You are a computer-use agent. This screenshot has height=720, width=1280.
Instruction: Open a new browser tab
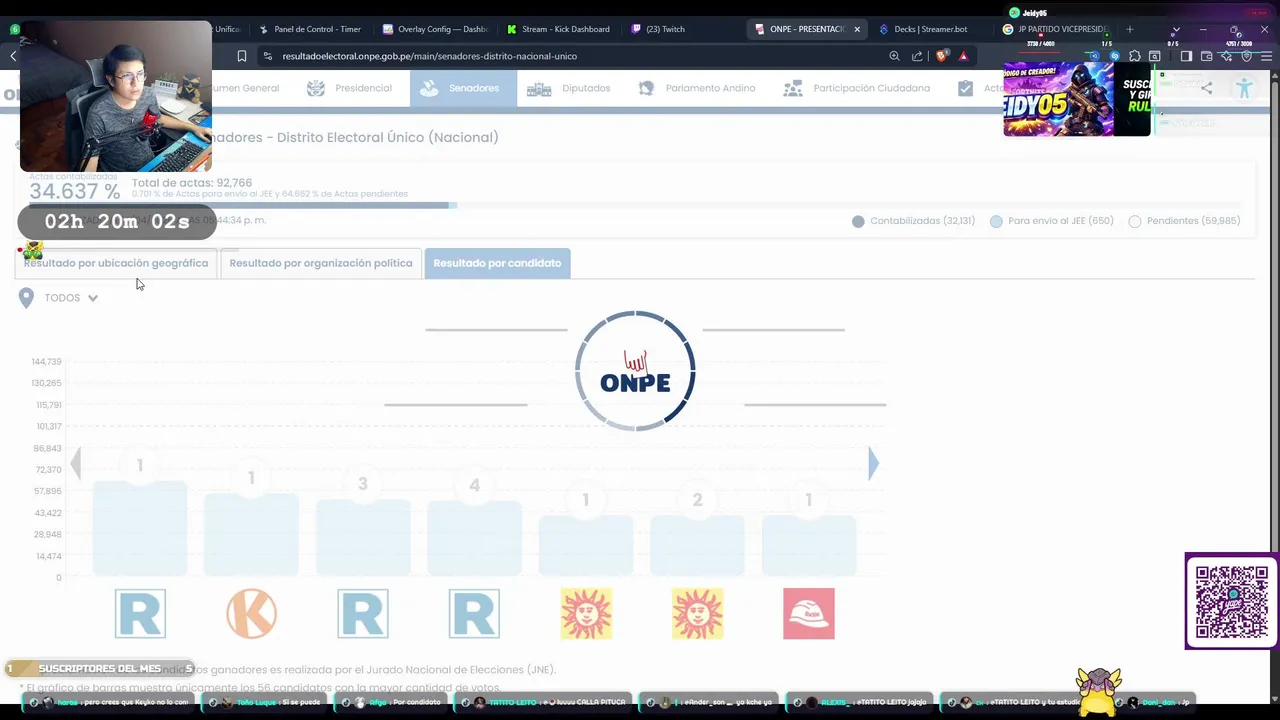(x=1130, y=29)
